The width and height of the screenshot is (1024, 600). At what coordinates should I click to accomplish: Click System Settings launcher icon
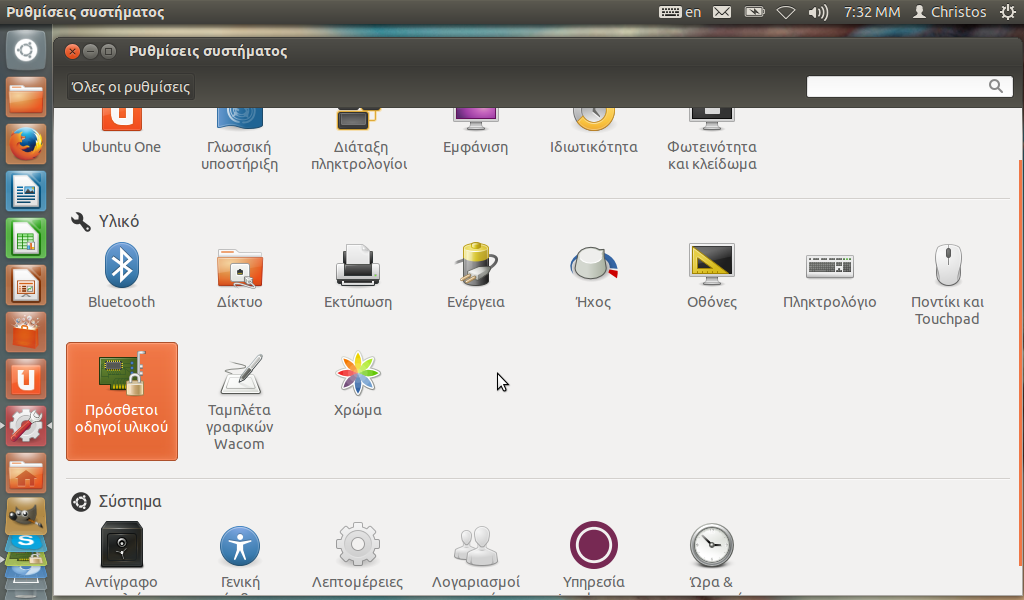(x=26, y=426)
